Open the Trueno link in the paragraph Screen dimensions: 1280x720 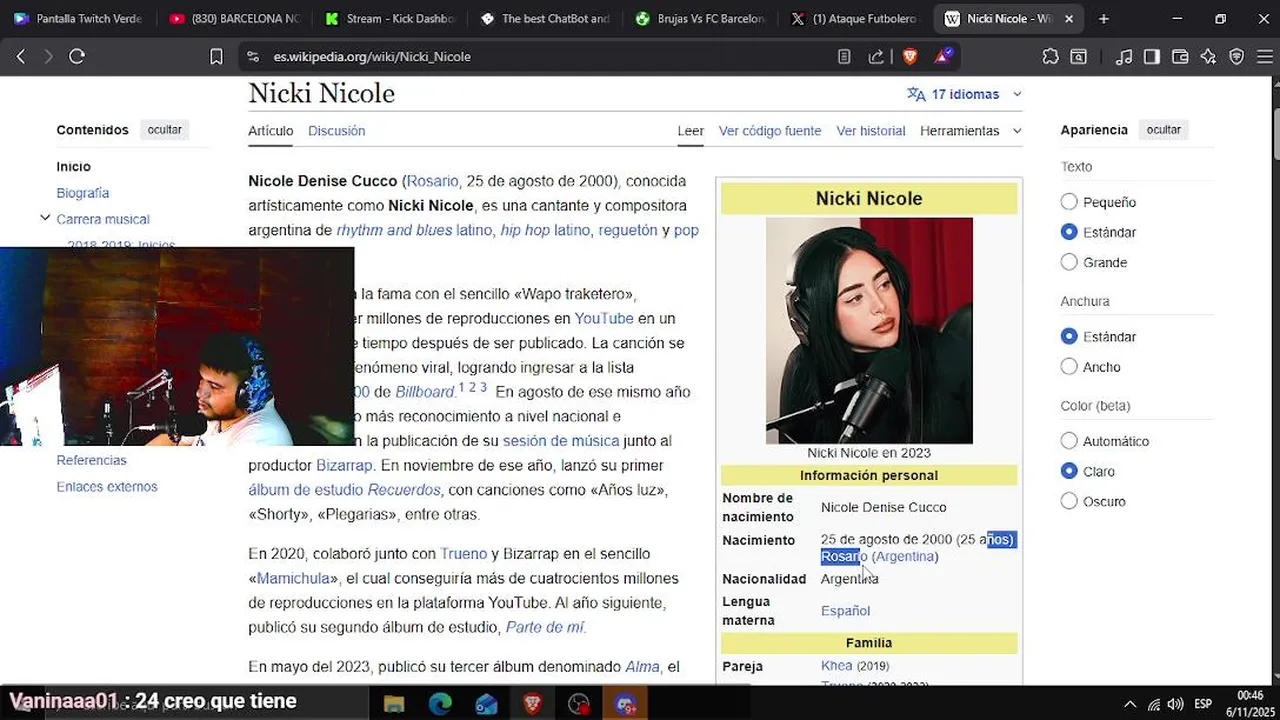point(464,554)
